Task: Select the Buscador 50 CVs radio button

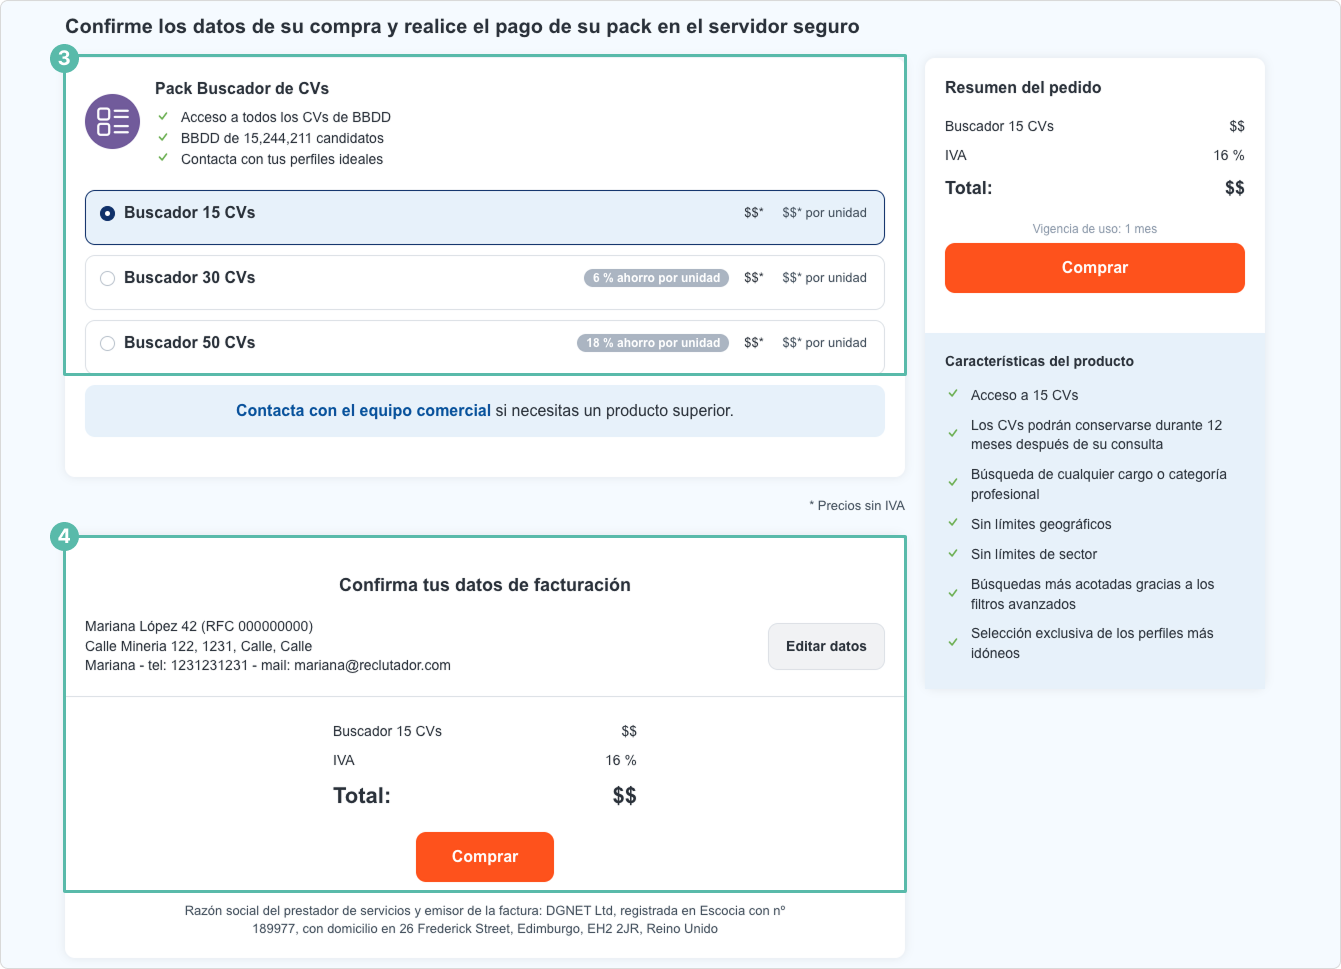Action: point(107,343)
